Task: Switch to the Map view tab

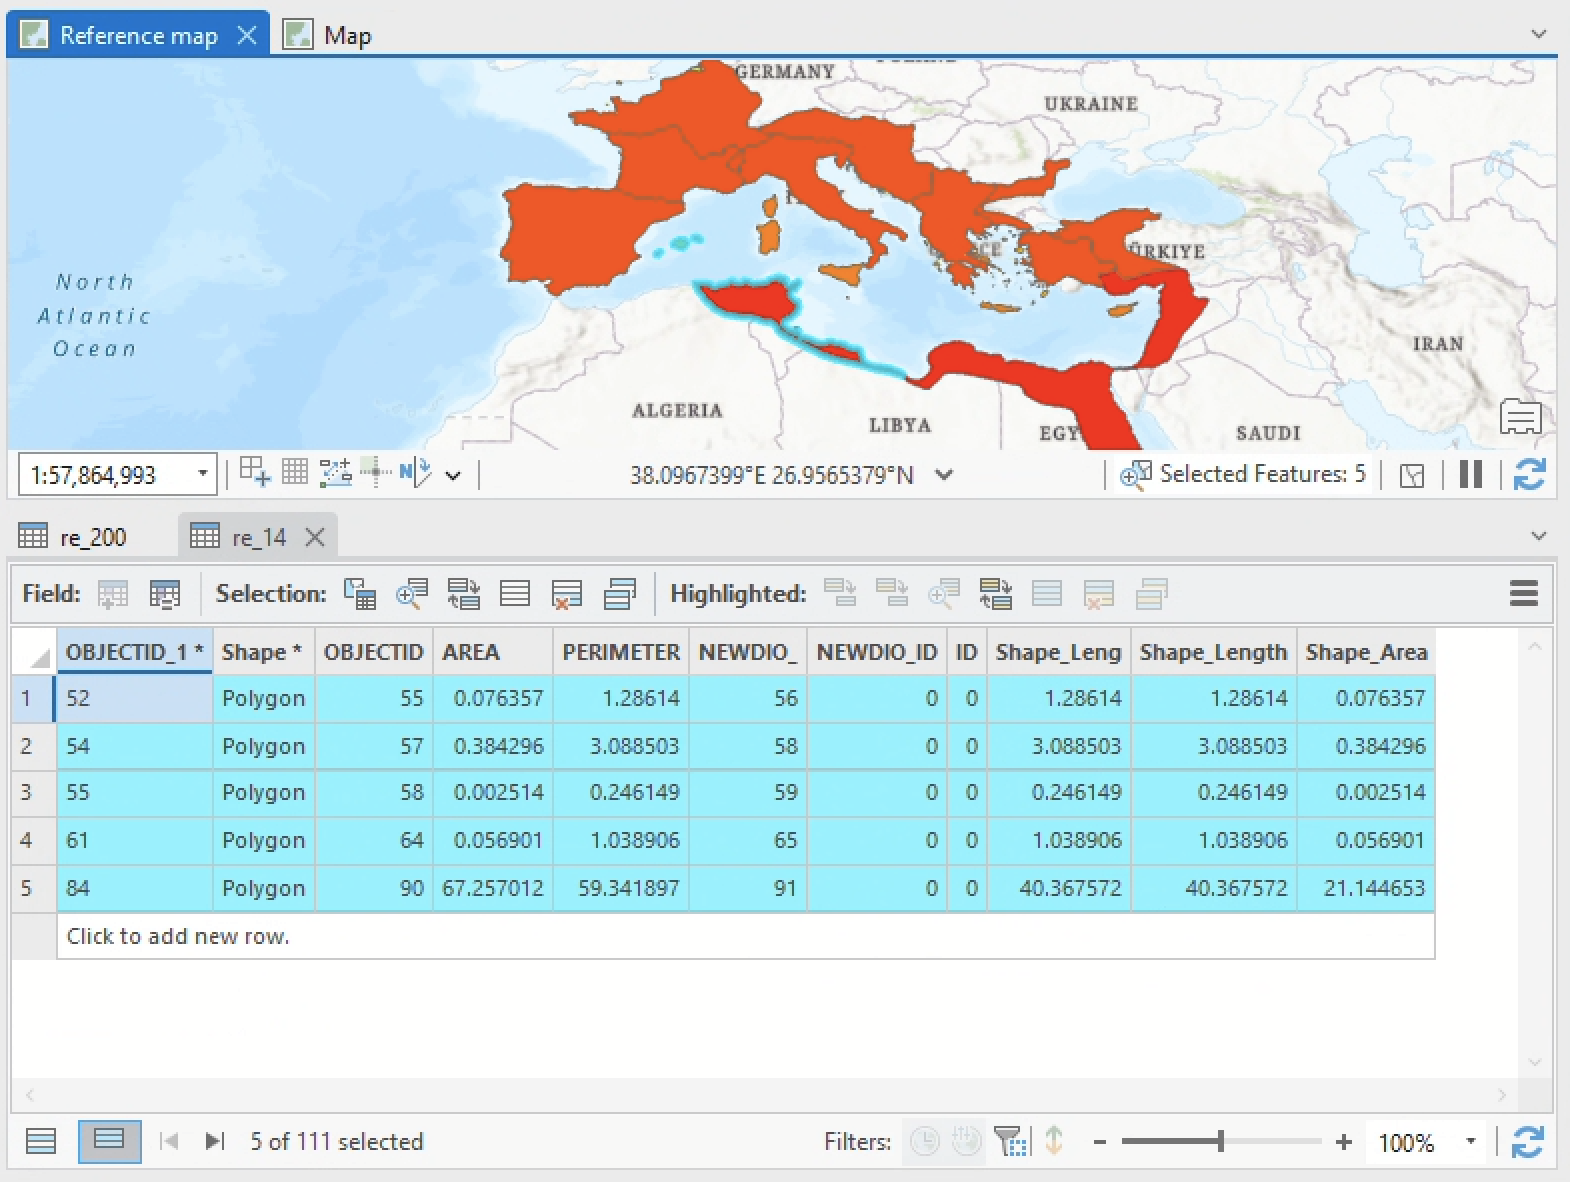Action: coord(346,36)
